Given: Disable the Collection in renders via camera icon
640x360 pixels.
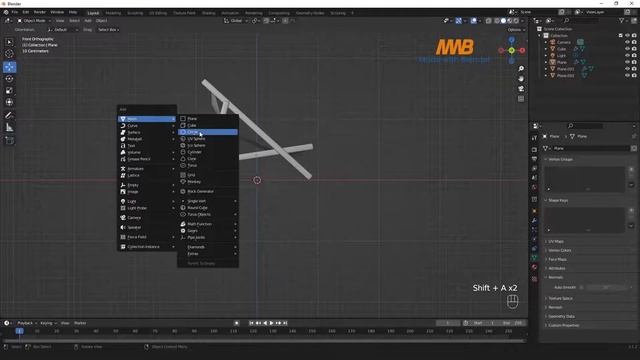Looking at the screenshot, I should point(634,36).
